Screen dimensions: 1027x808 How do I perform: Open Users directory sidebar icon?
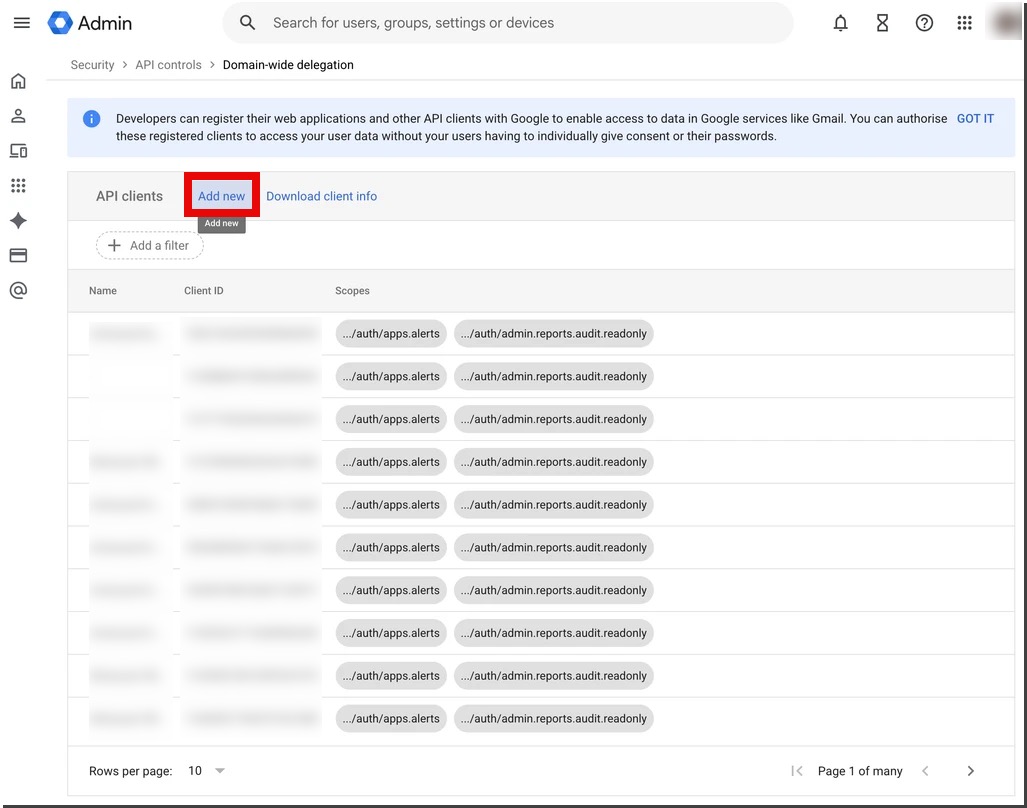tap(18, 116)
